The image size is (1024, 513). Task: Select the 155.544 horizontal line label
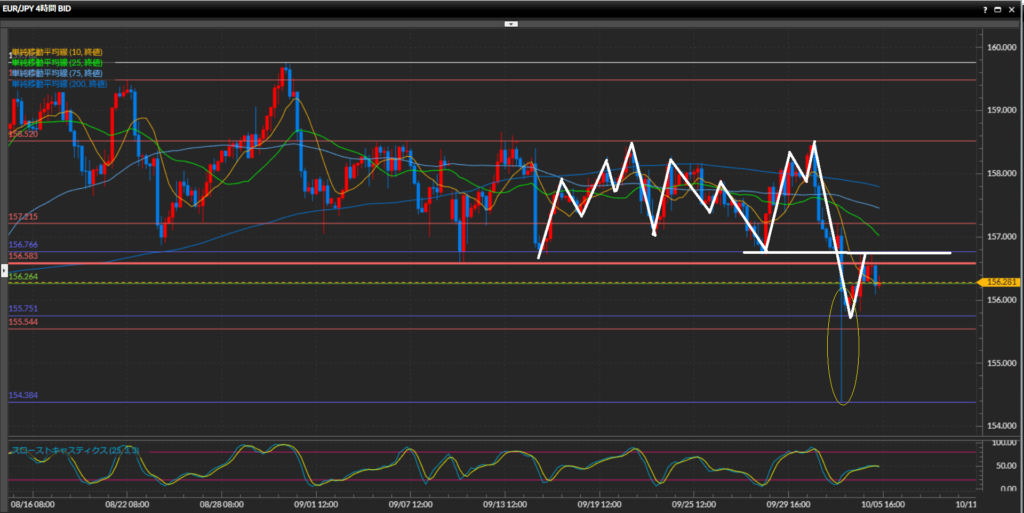[23, 322]
